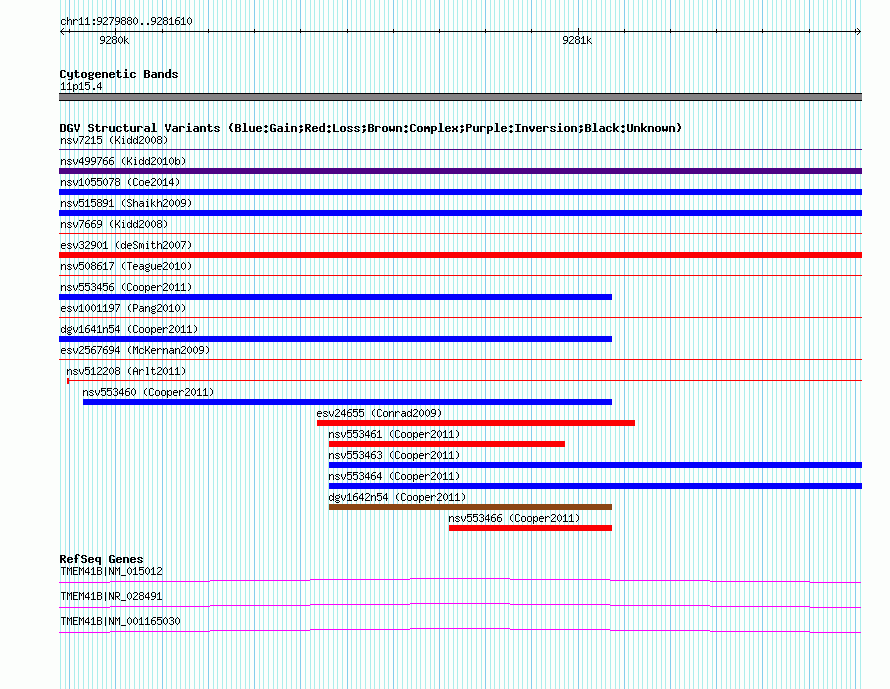Image resolution: width=890 pixels, height=689 pixels.
Task: Click the brown dgv1642n54 complex bar
Action: (x=471, y=507)
